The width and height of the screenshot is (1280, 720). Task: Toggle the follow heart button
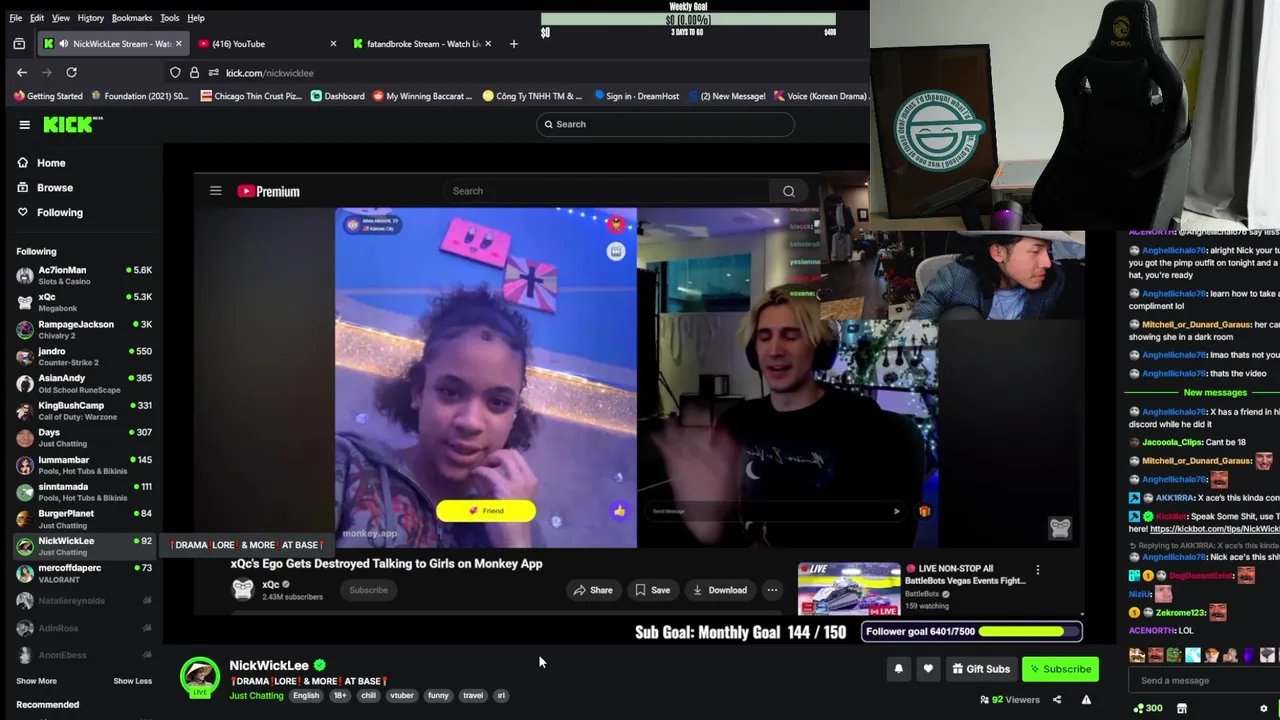(928, 669)
